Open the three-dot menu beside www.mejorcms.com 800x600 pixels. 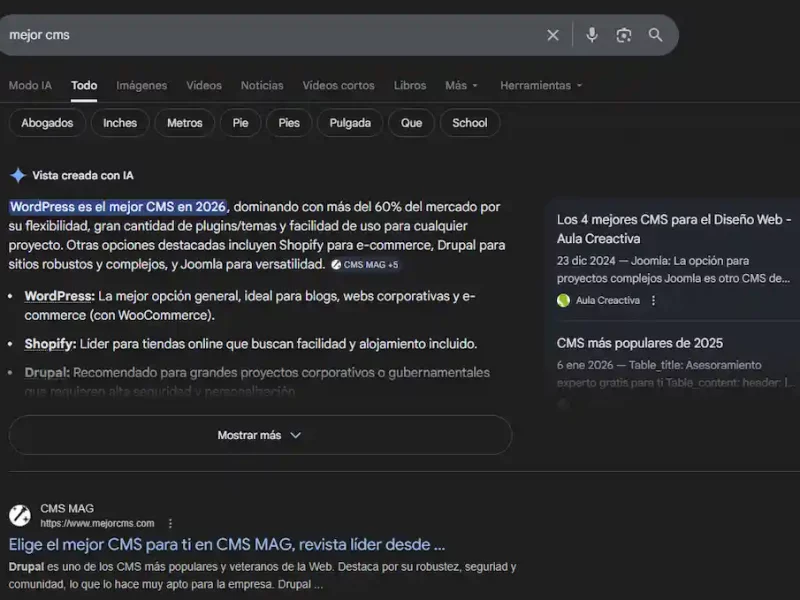(168, 523)
